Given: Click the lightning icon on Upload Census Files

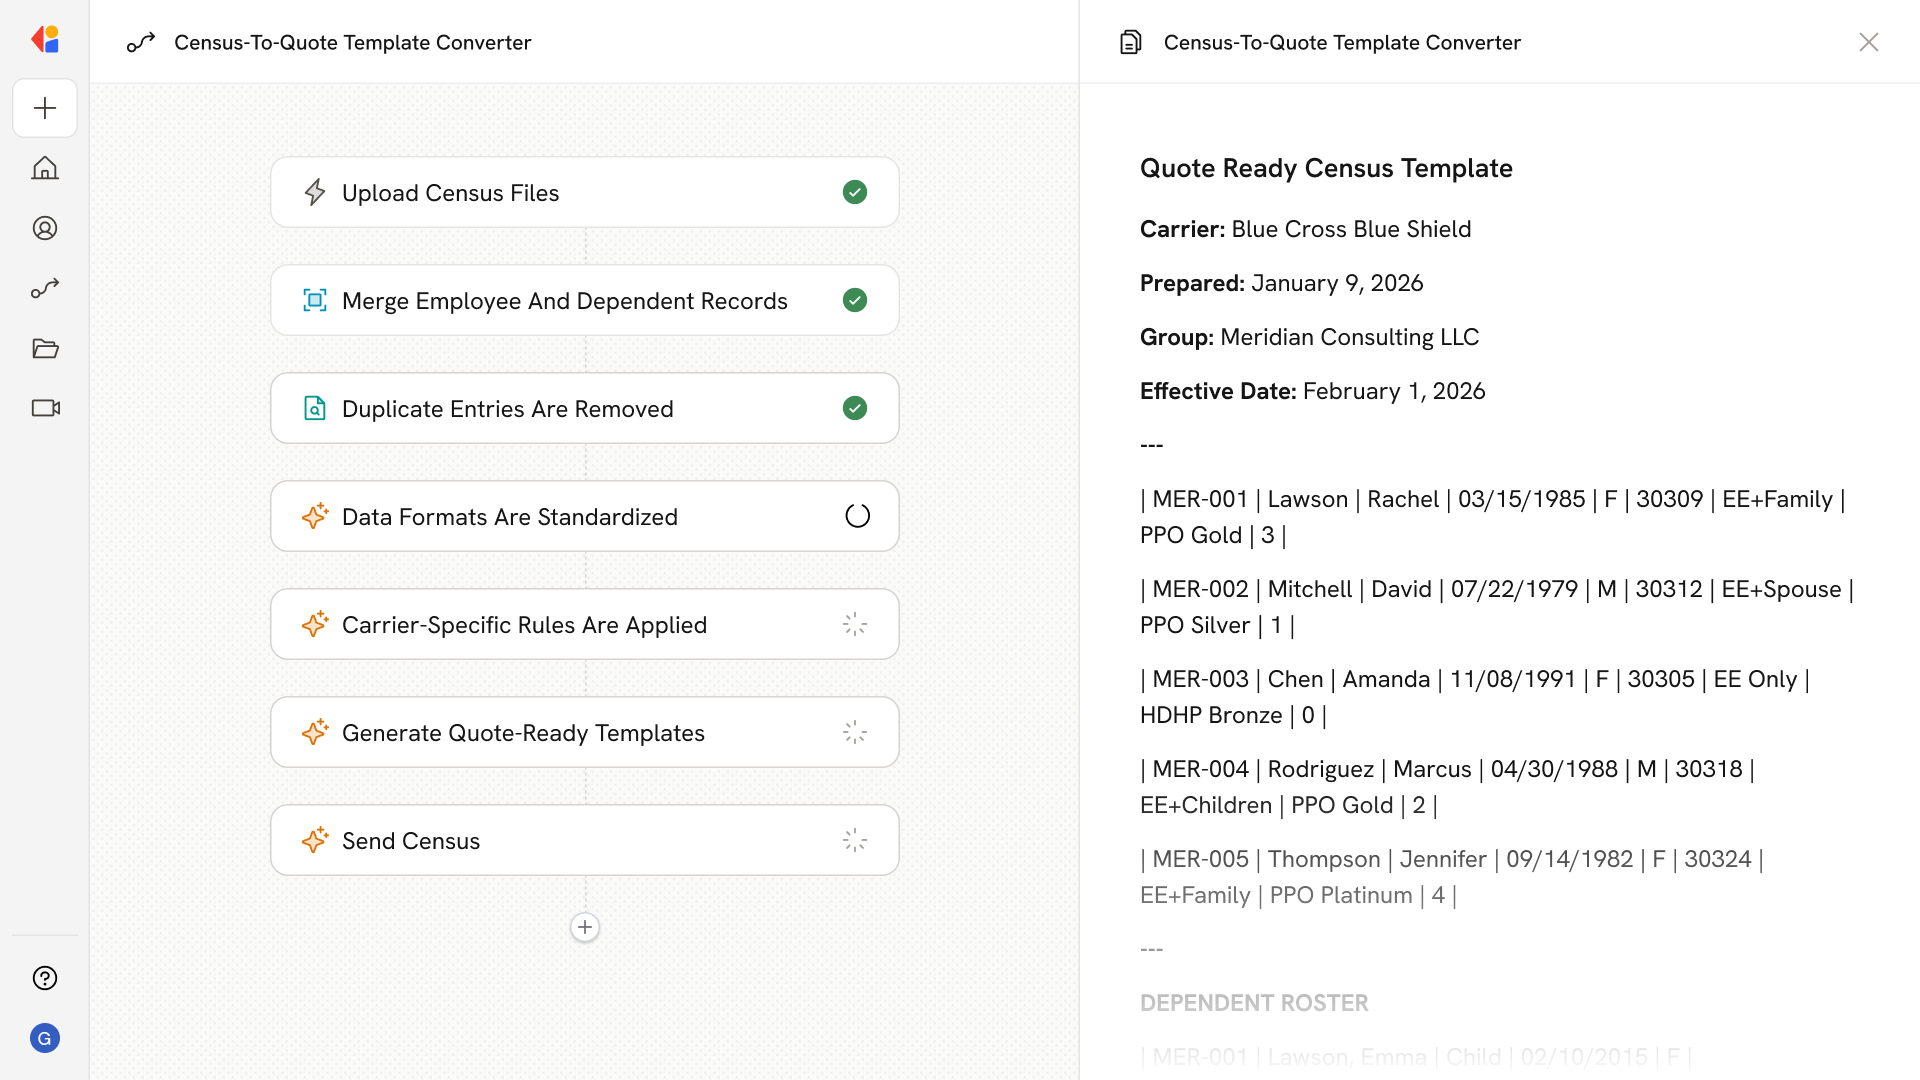Looking at the screenshot, I should pos(315,192).
